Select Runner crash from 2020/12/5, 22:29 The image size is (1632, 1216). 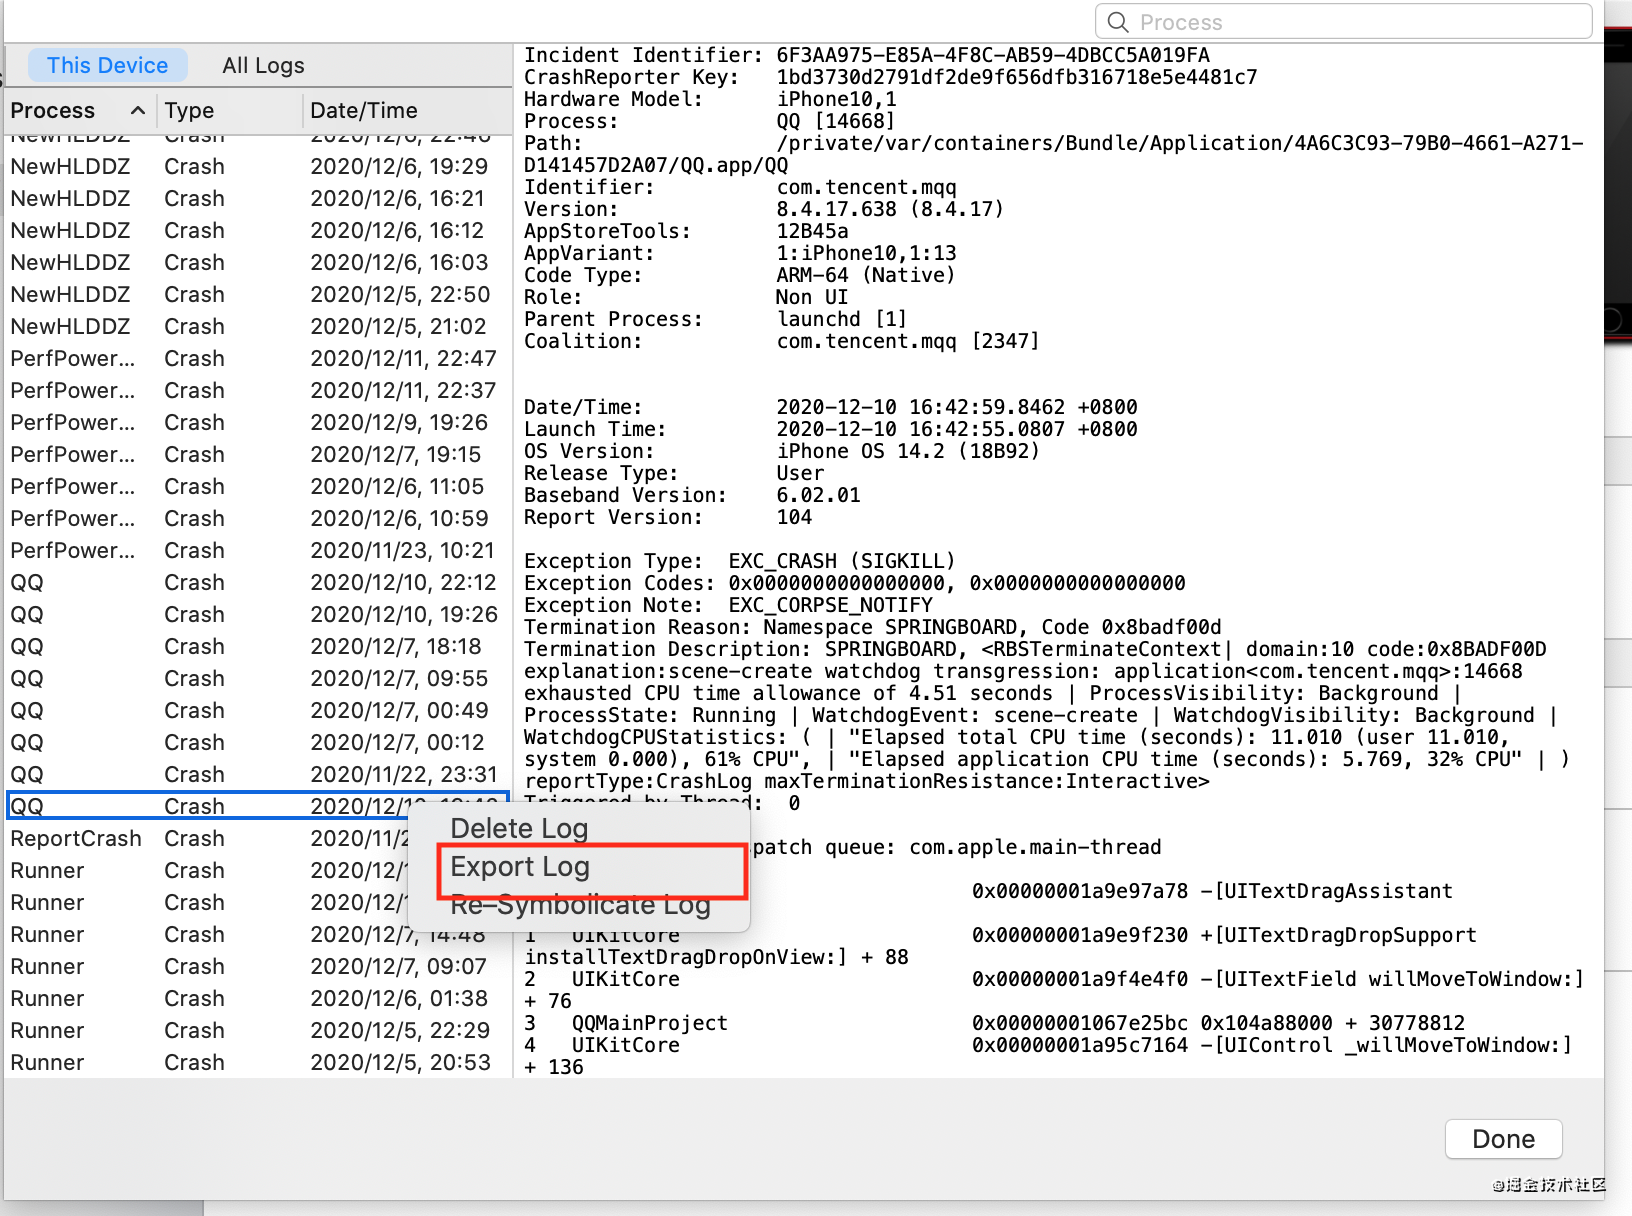(x=258, y=1030)
